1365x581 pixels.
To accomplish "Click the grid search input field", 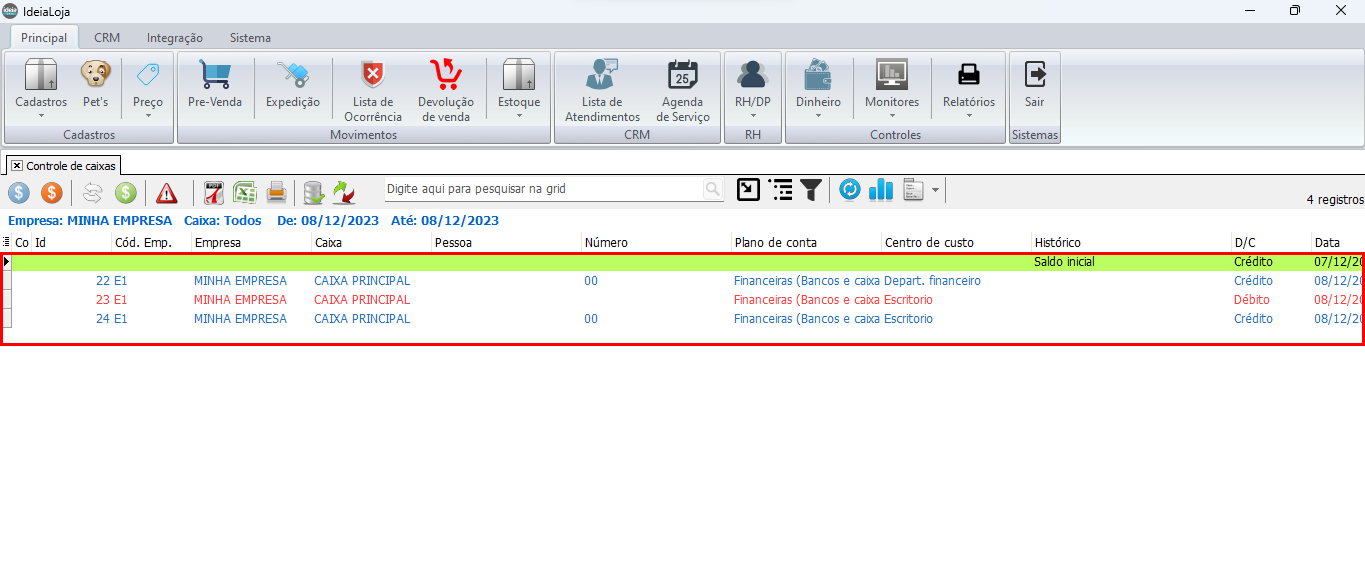I will tap(544, 188).
